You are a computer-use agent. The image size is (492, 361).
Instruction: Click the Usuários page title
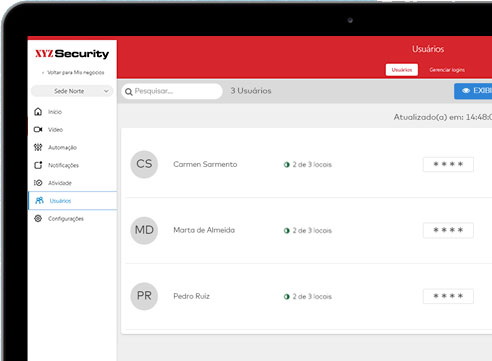[x=428, y=49]
